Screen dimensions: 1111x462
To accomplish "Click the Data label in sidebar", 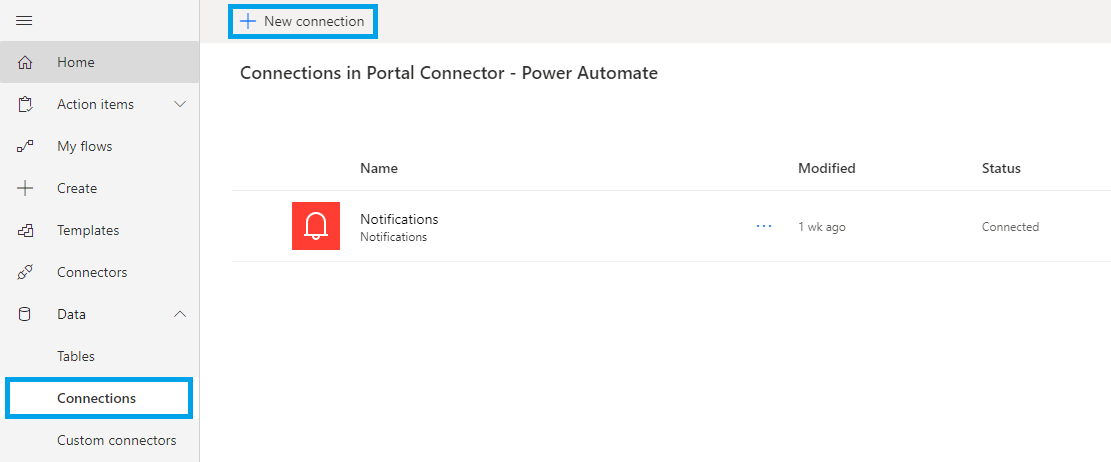I will coord(72,314).
